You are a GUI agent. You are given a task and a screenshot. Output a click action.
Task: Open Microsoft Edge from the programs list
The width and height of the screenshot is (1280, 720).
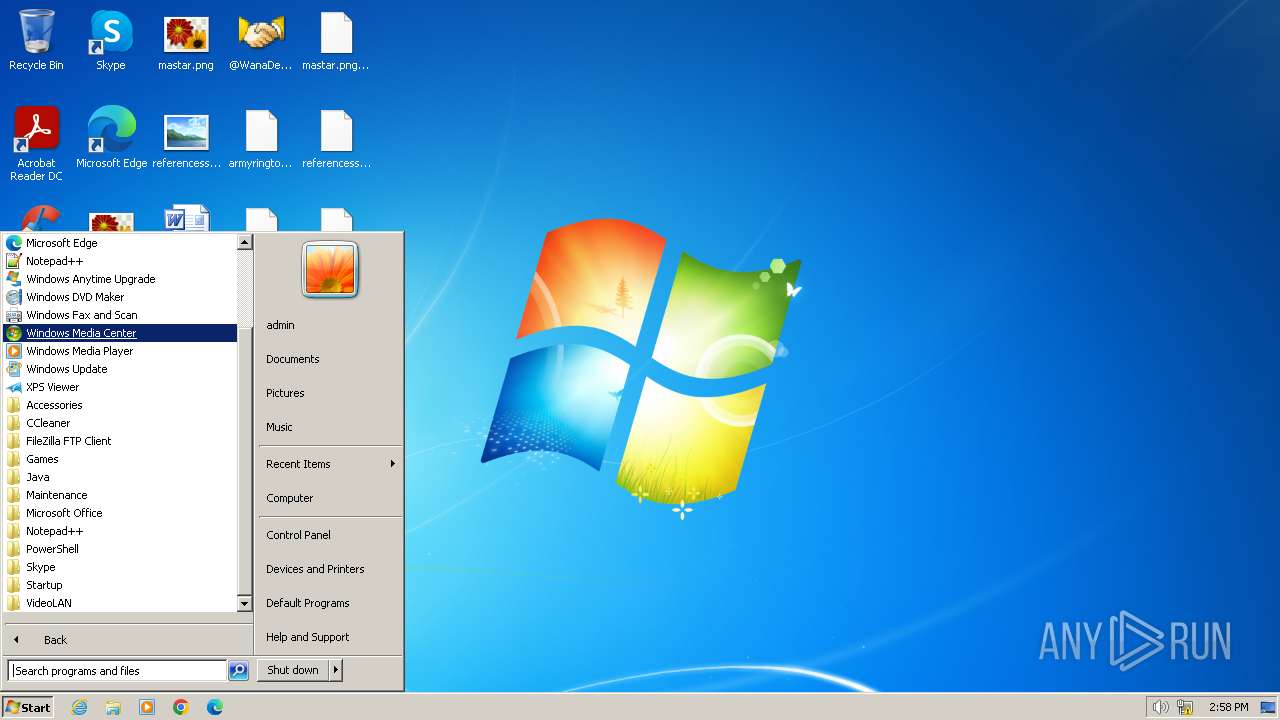[120, 243]
